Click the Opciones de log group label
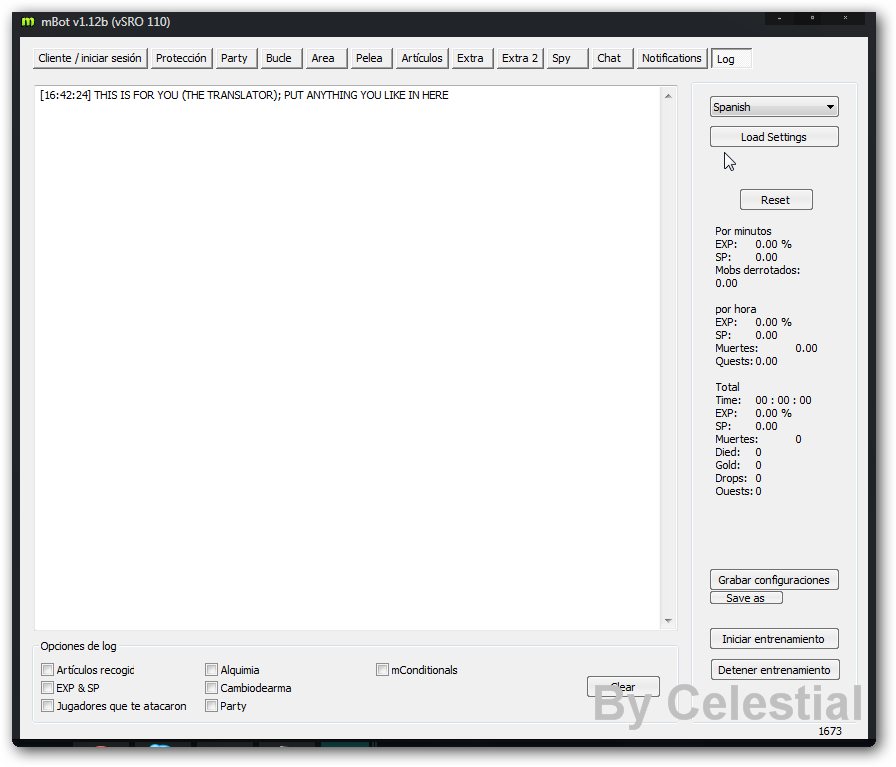Screen dimensions: 896x767 click(78, 646)
